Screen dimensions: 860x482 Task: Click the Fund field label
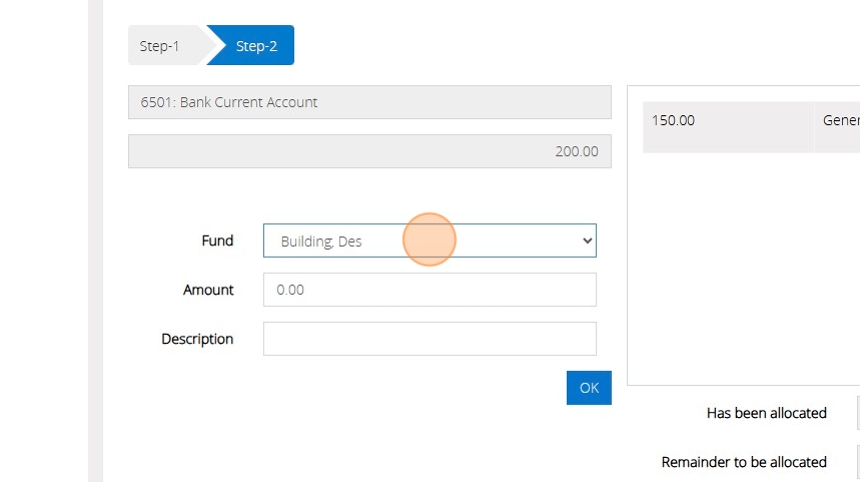tap(217, 241)
